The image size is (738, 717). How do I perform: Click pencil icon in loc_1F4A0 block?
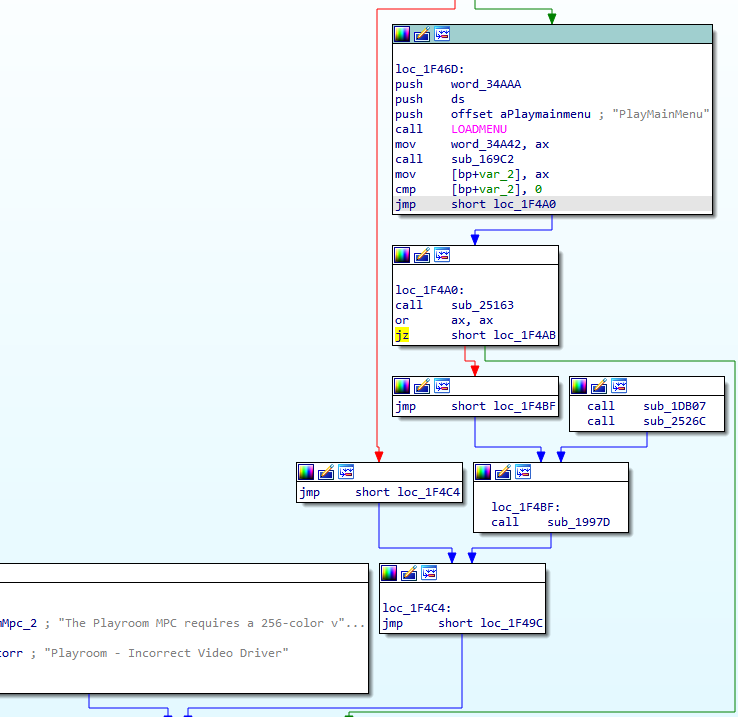422,255
